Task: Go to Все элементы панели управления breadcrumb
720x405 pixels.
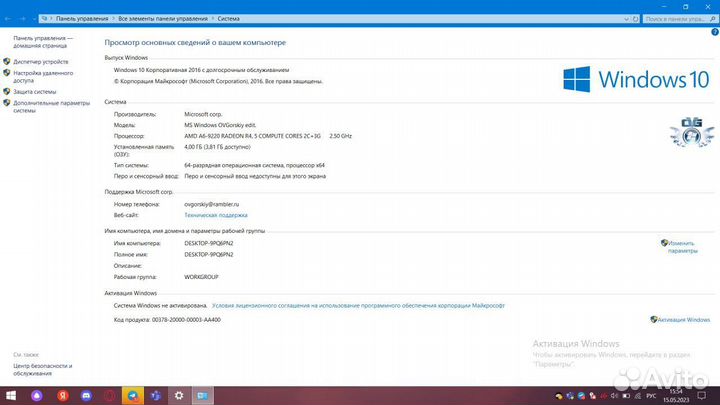Action: [x=163, y=19]
